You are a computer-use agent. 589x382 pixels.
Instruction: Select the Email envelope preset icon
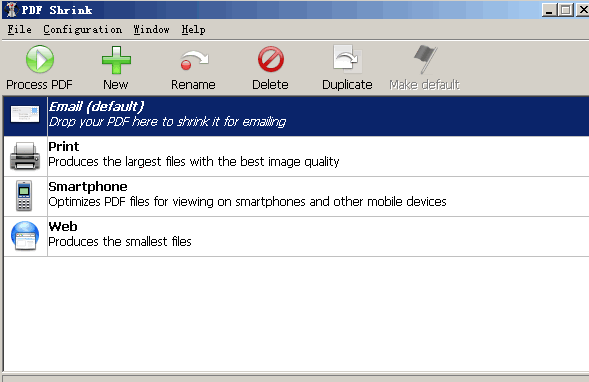[x=25, y=114]
